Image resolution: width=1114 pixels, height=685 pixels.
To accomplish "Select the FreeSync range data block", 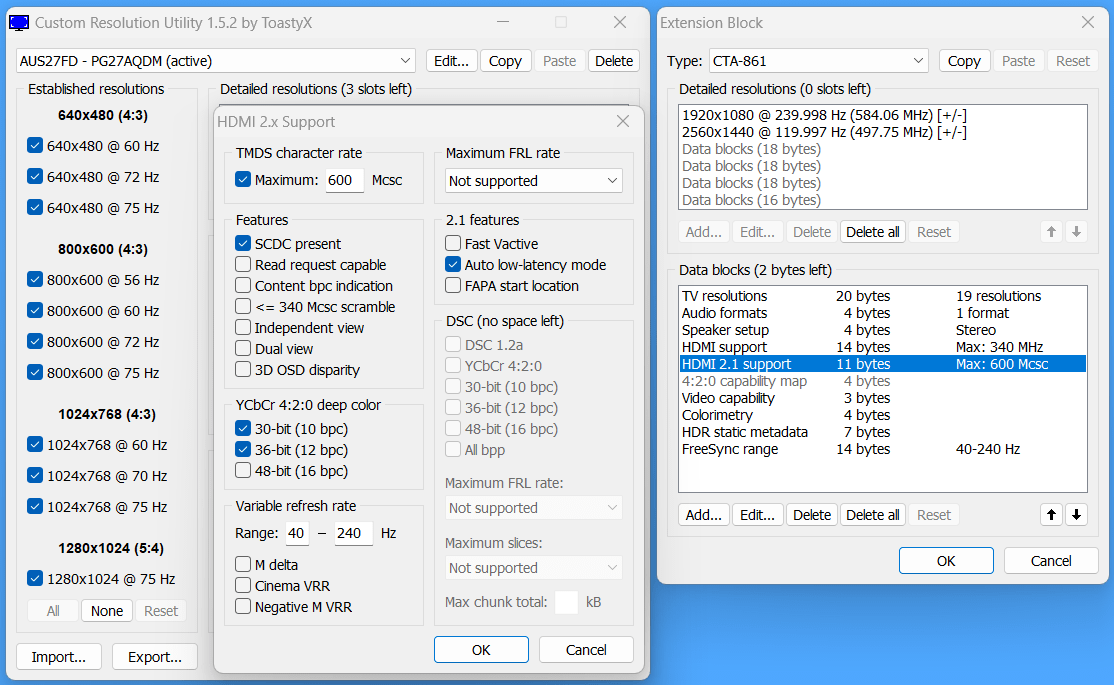I will [882, 449].
